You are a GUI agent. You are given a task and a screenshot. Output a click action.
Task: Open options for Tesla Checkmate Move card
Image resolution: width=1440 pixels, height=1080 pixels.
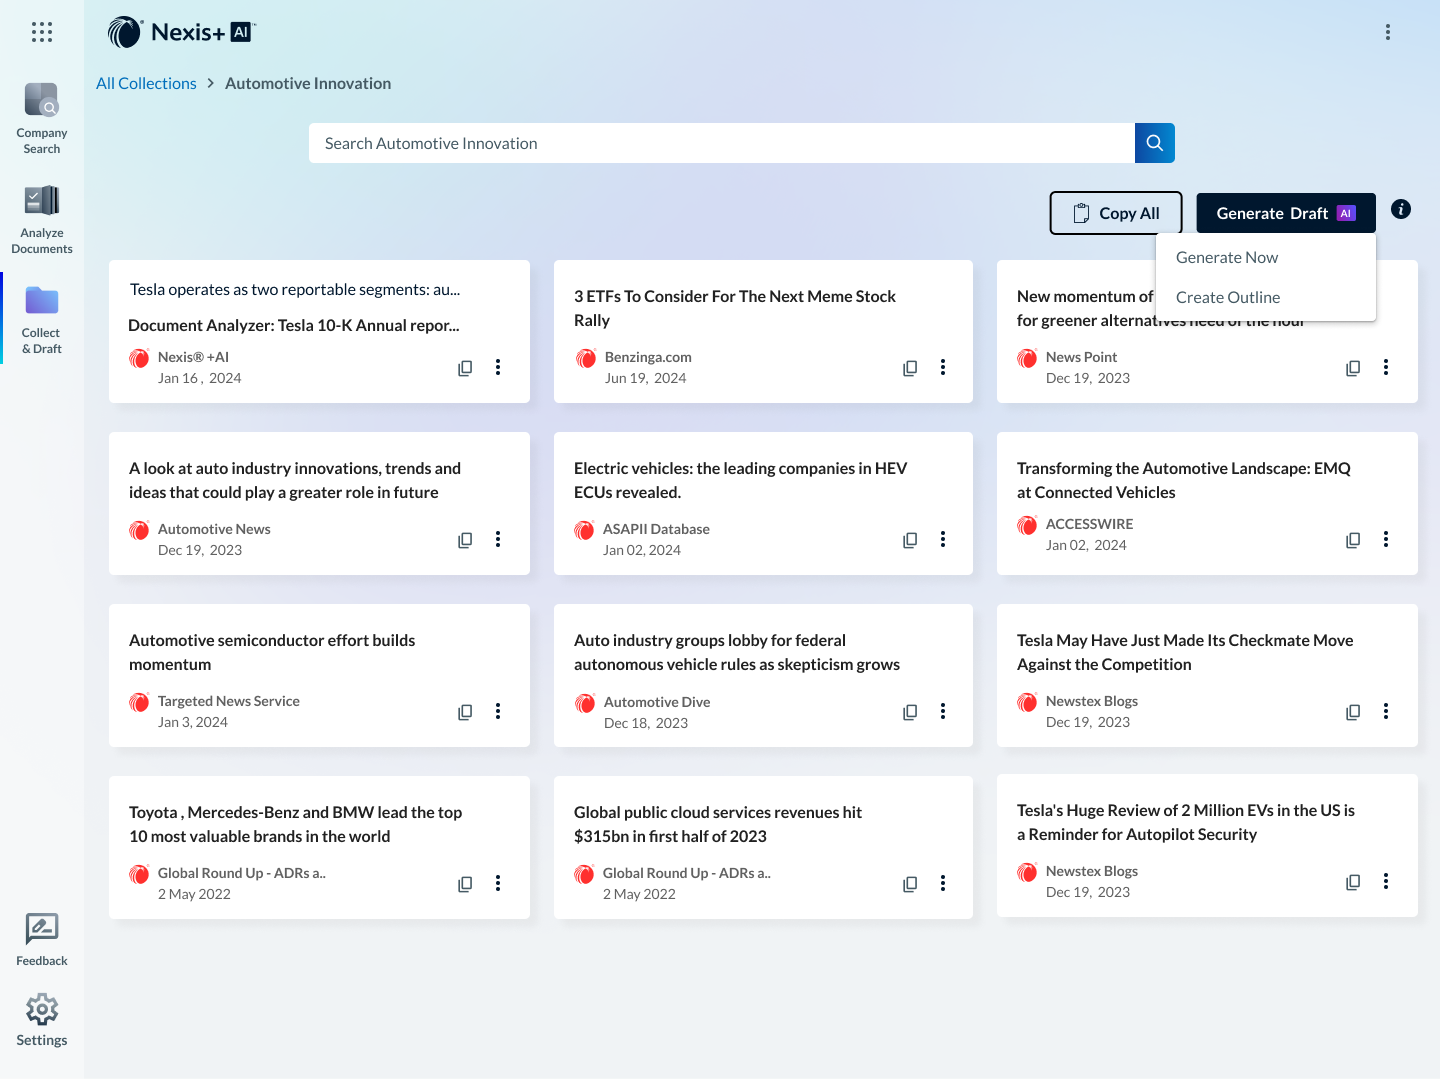coord(1386,711)
